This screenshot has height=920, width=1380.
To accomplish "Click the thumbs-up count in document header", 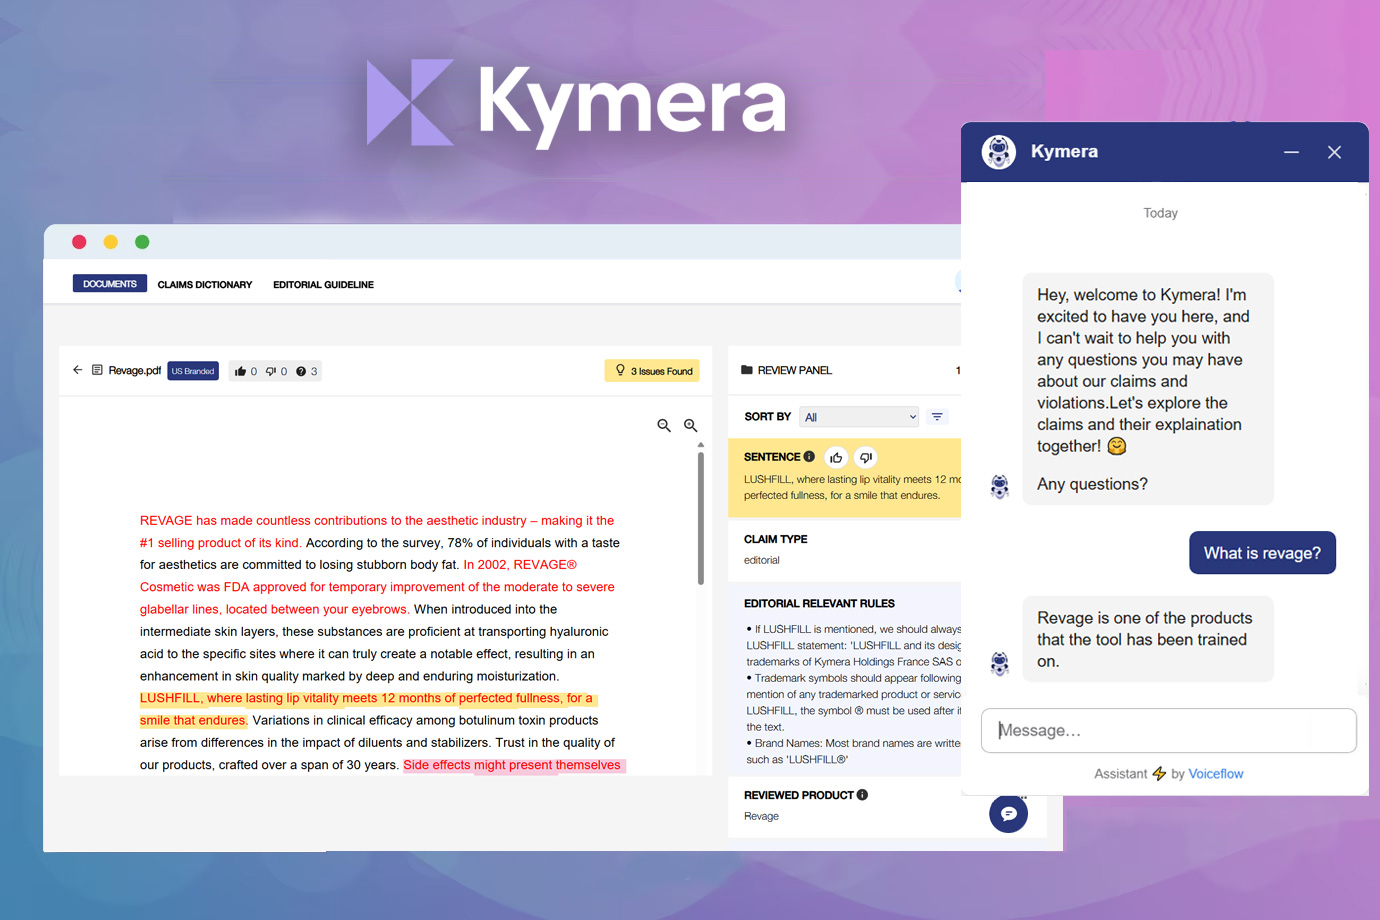I will click(x=246, y=371).
